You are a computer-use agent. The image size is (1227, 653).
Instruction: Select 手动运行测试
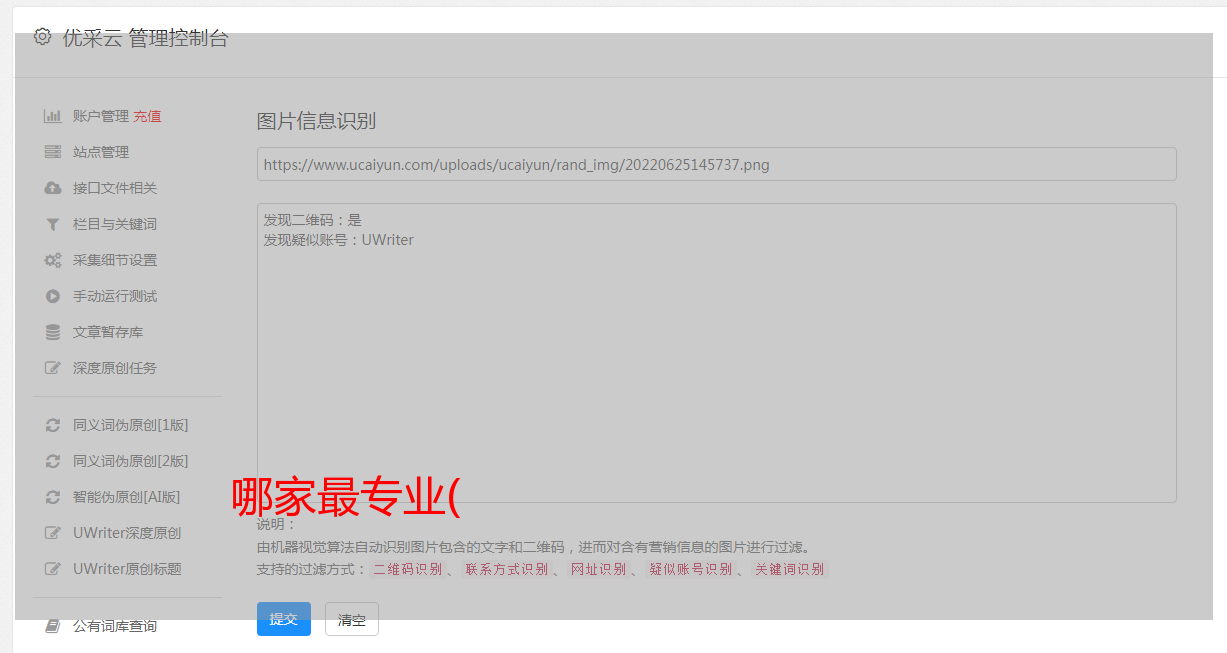115,296
